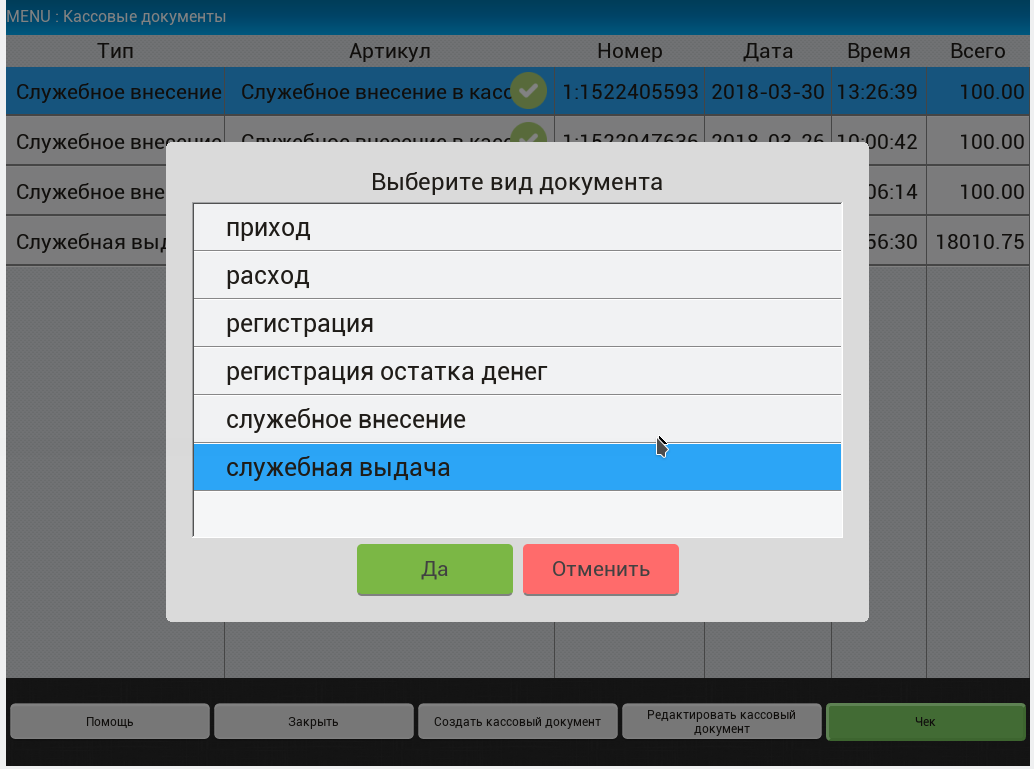Screen dimensions: 1034x769
Task: Select 'служебное внесение' list item
Action: tap(517, 419)
